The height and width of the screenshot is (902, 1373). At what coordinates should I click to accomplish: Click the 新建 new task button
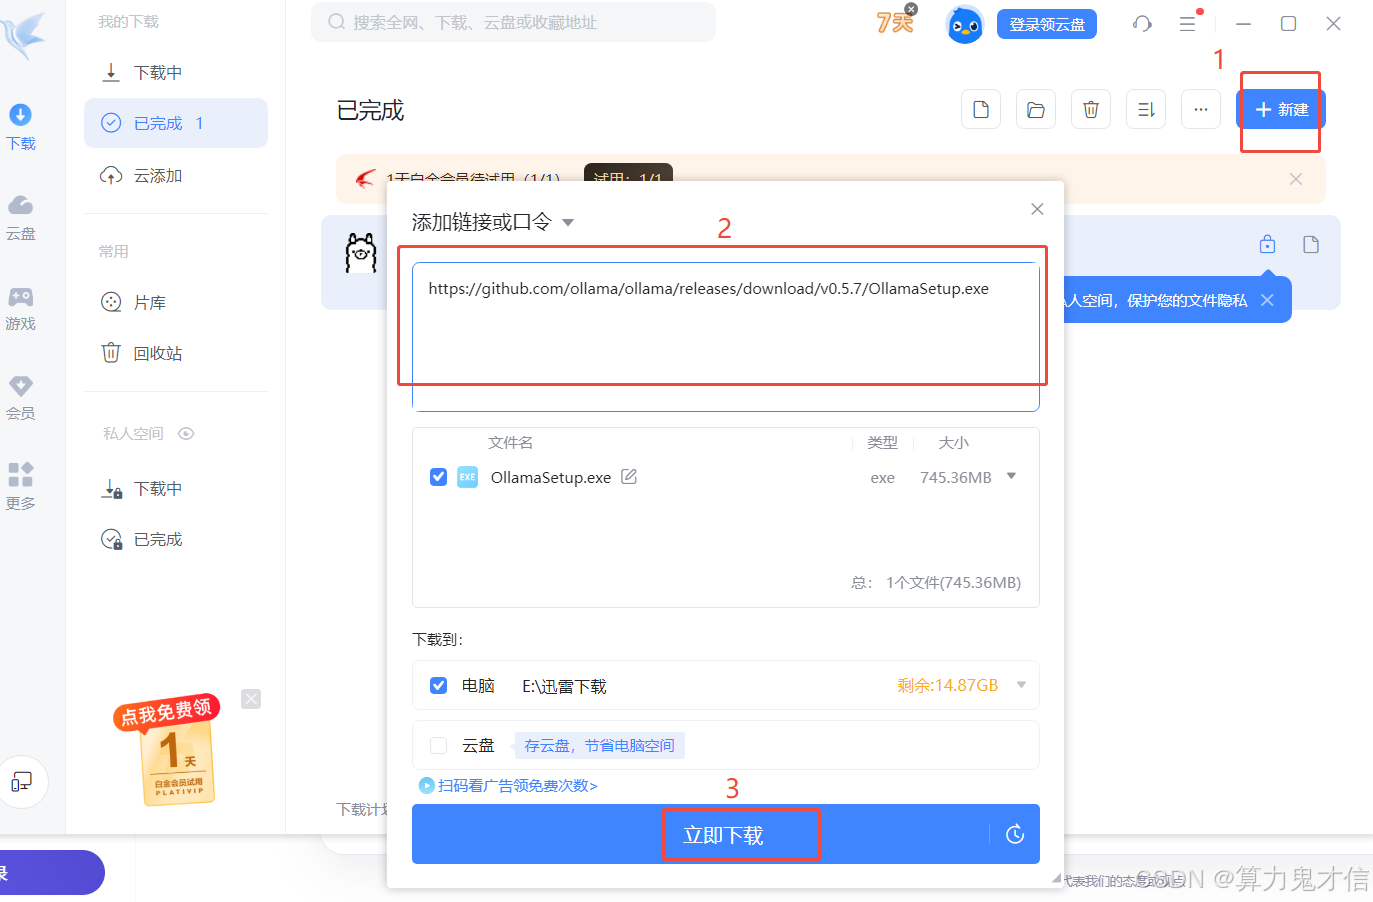click(1281, 109)
